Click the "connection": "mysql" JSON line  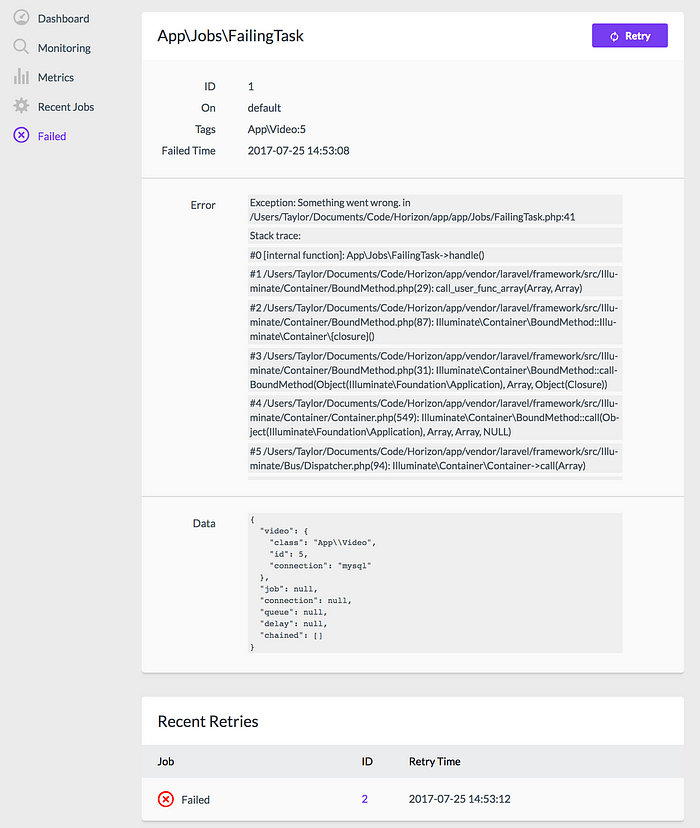(x=320, y=566)
